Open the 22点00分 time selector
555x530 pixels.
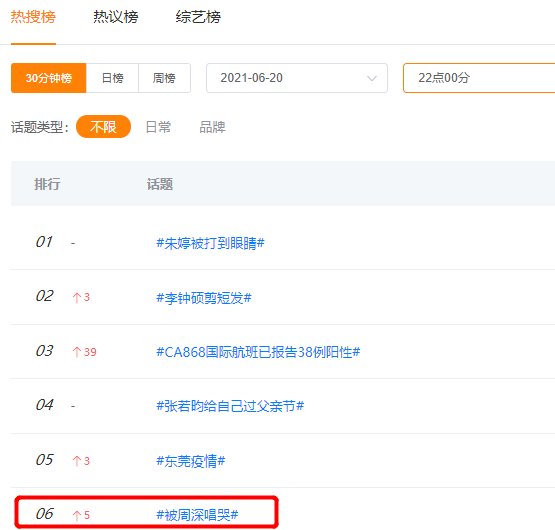coord(479,78)
